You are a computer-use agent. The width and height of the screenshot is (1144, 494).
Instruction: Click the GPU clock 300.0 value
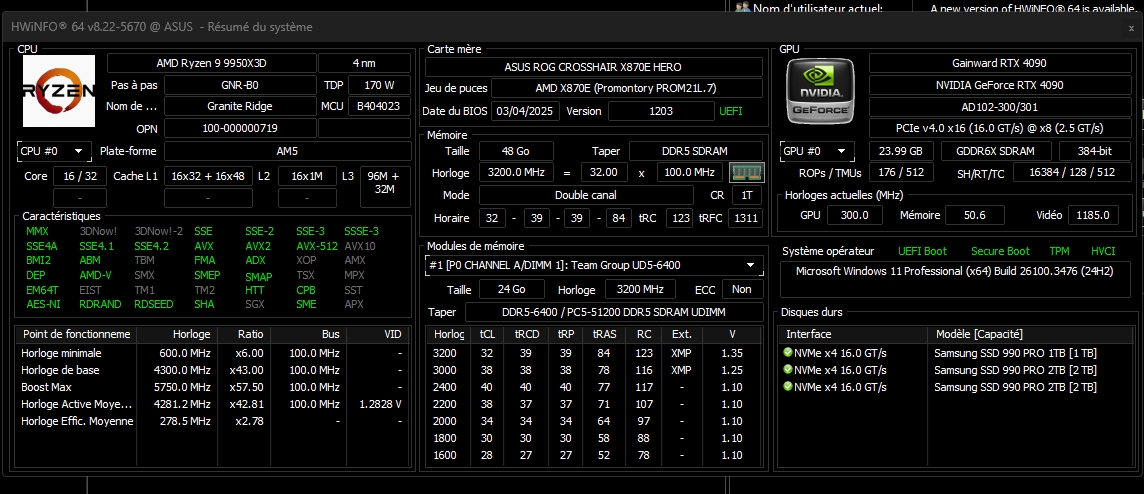(x=855, y=215)
